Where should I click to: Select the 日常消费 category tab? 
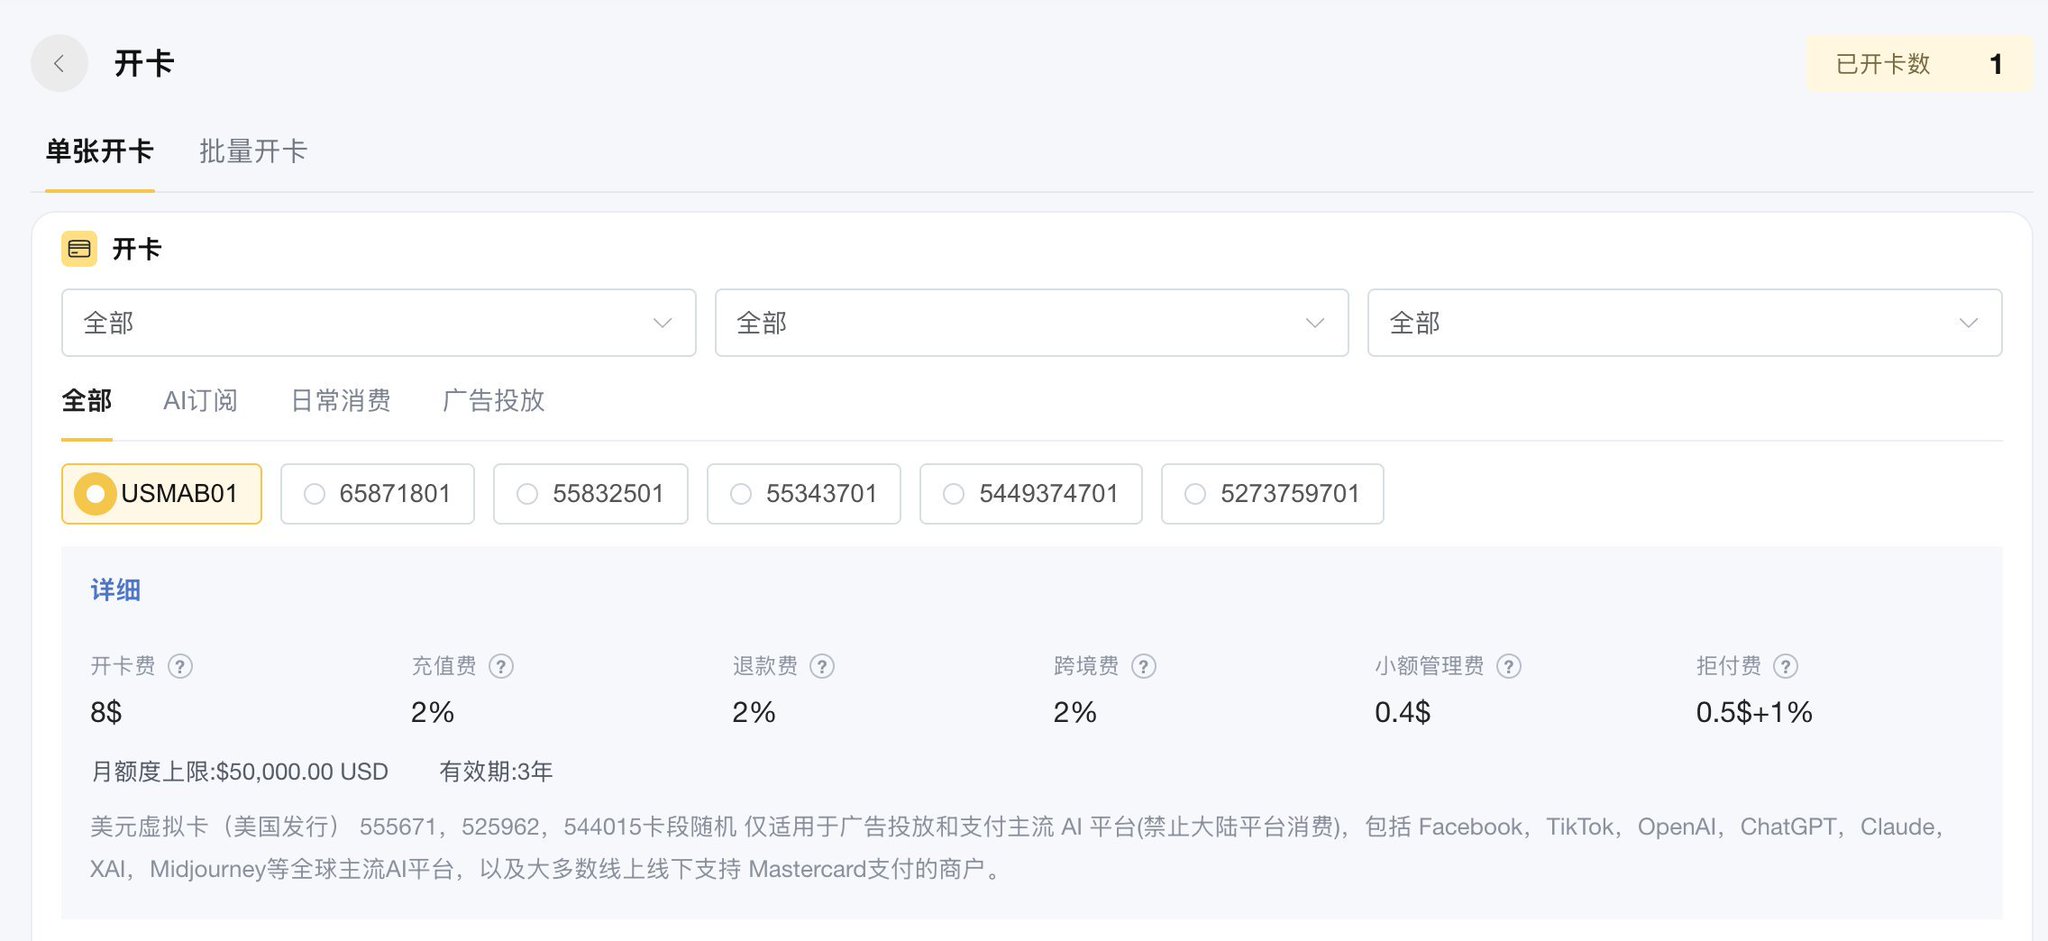pos(340,401)
